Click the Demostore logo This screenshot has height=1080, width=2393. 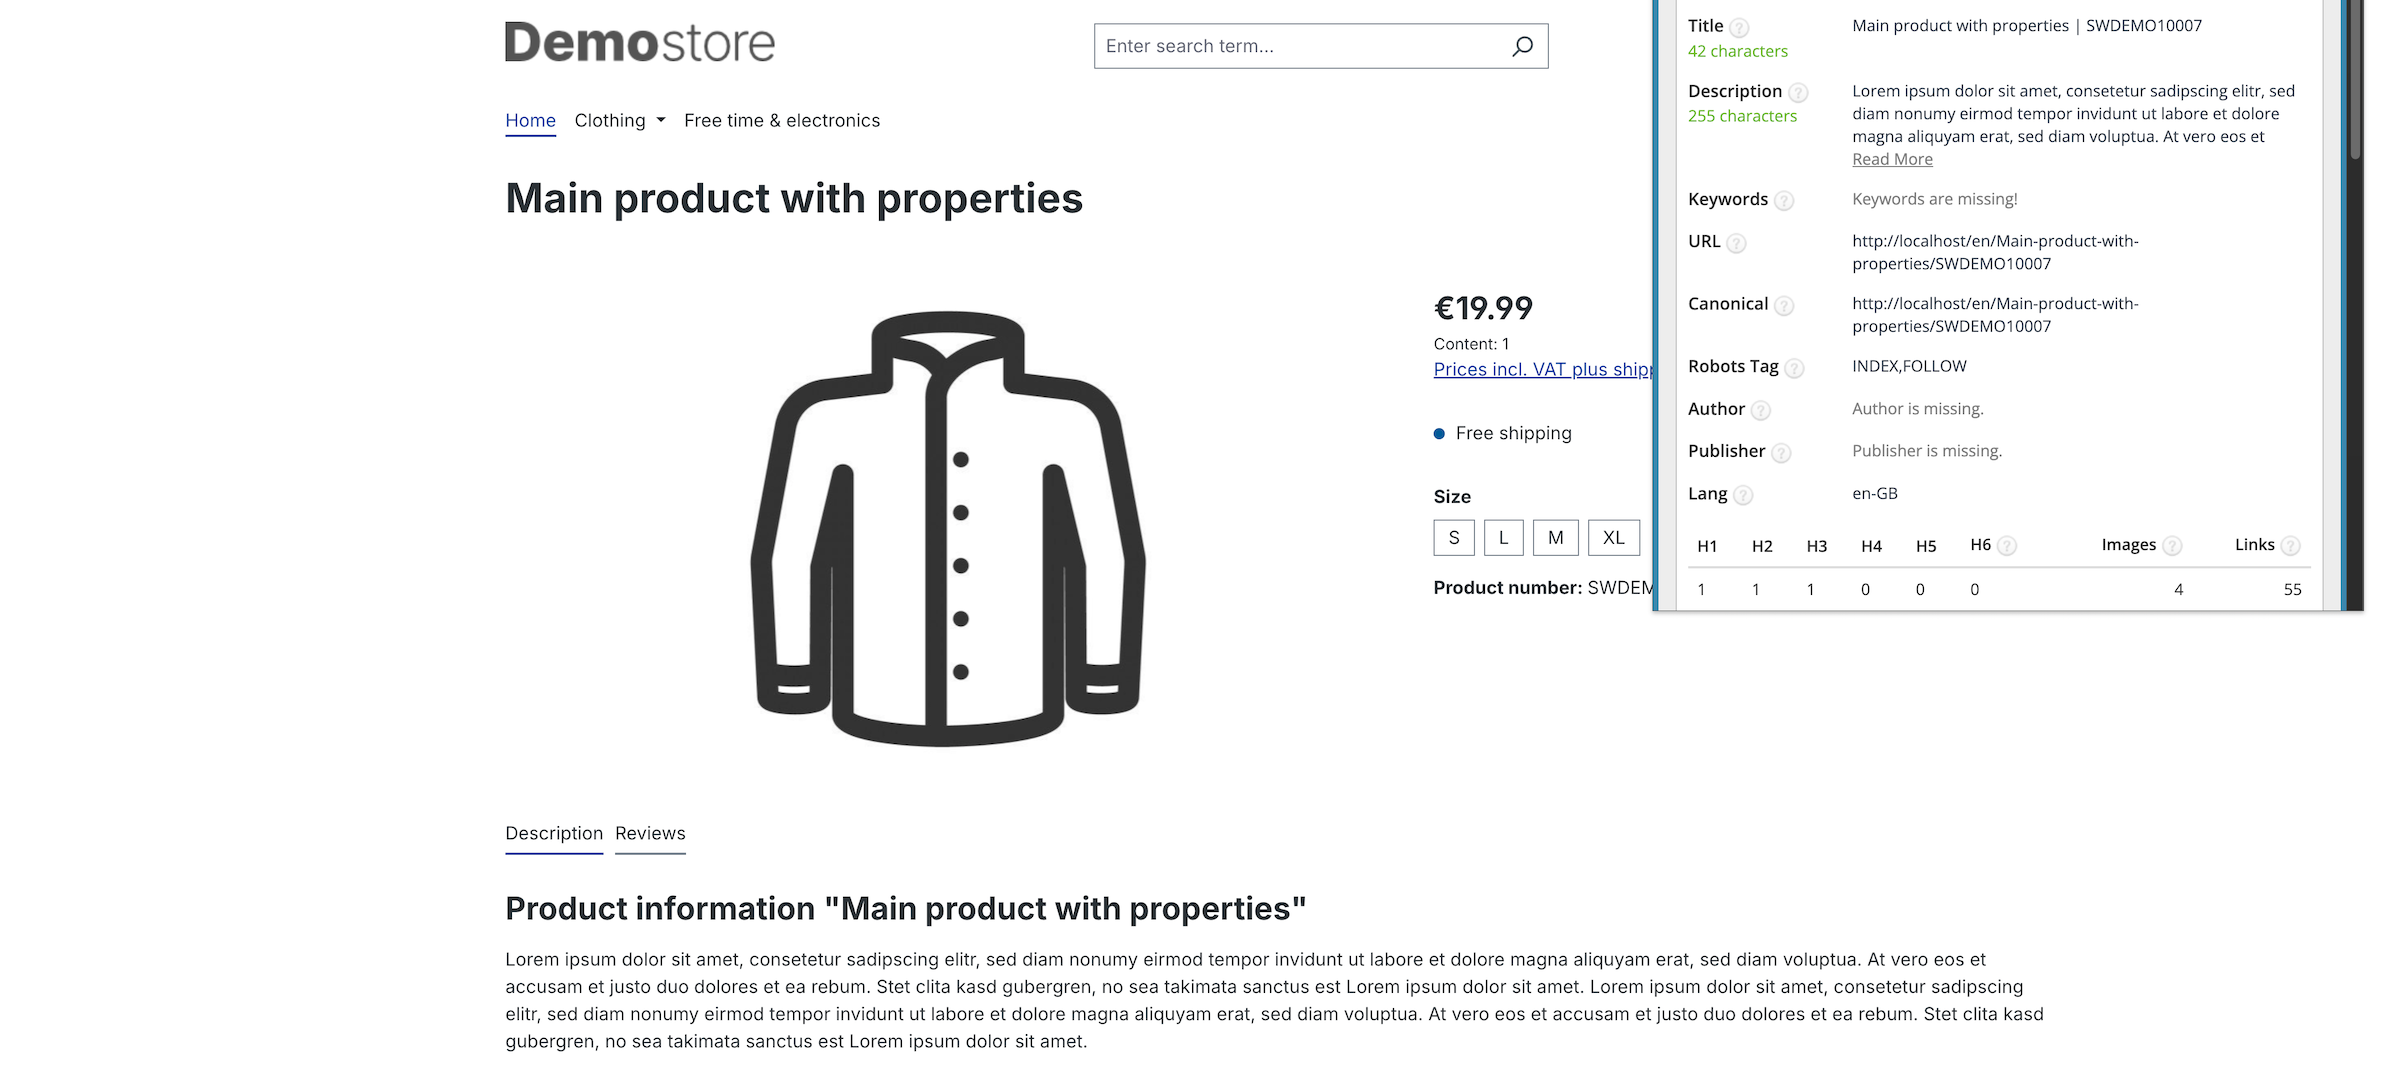coord(640,42)
